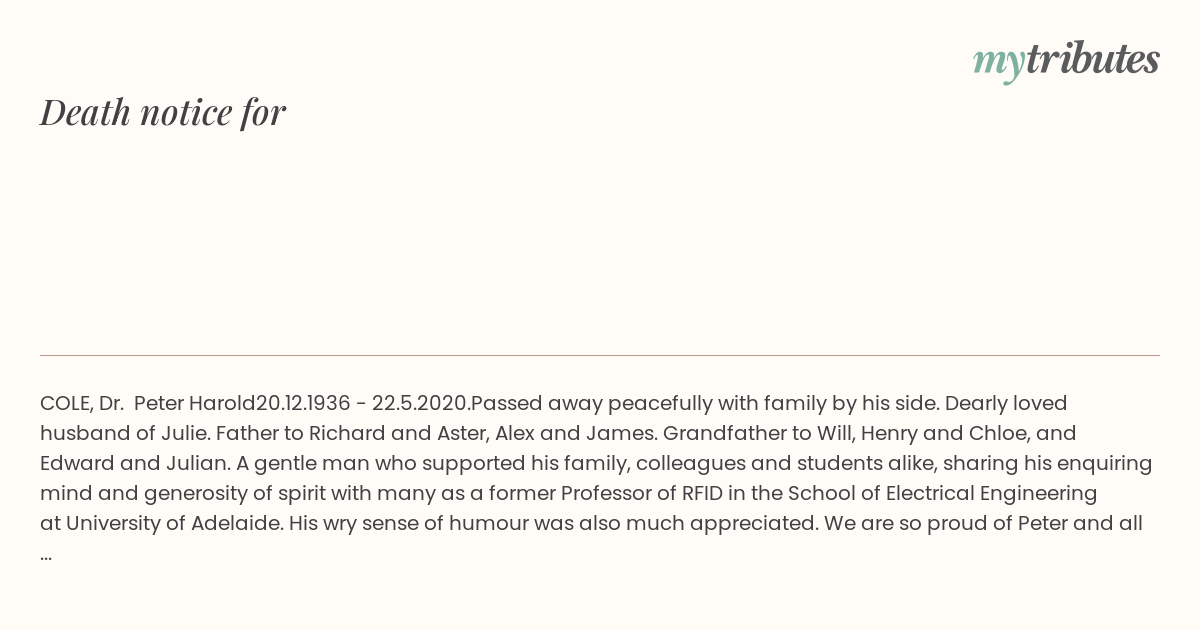Click "School of Electrical Engineering" text

tap(943, 493)
